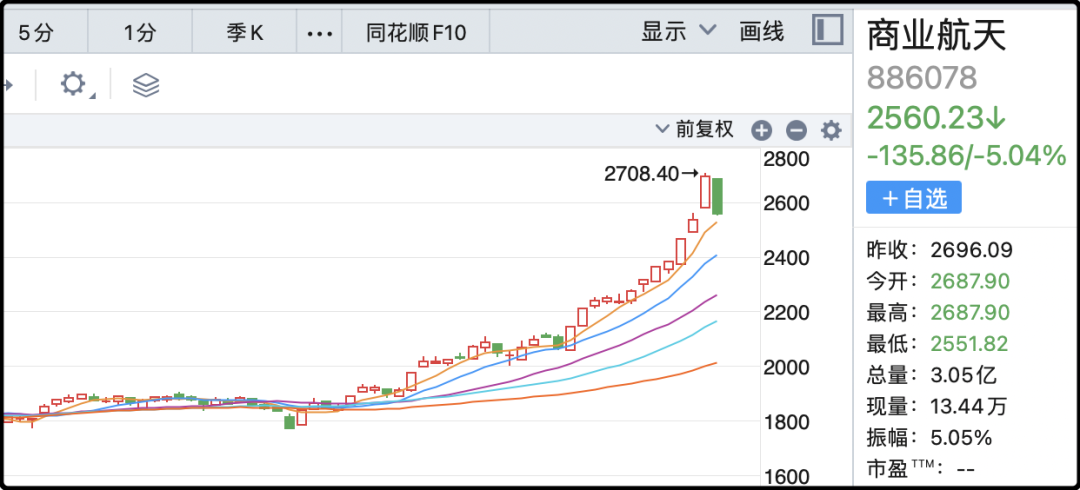Viewport: 1080px width, 490px height.
Task: Switch to the 1分 period tab
Action: pyautogui.click(x=141, y=32)
